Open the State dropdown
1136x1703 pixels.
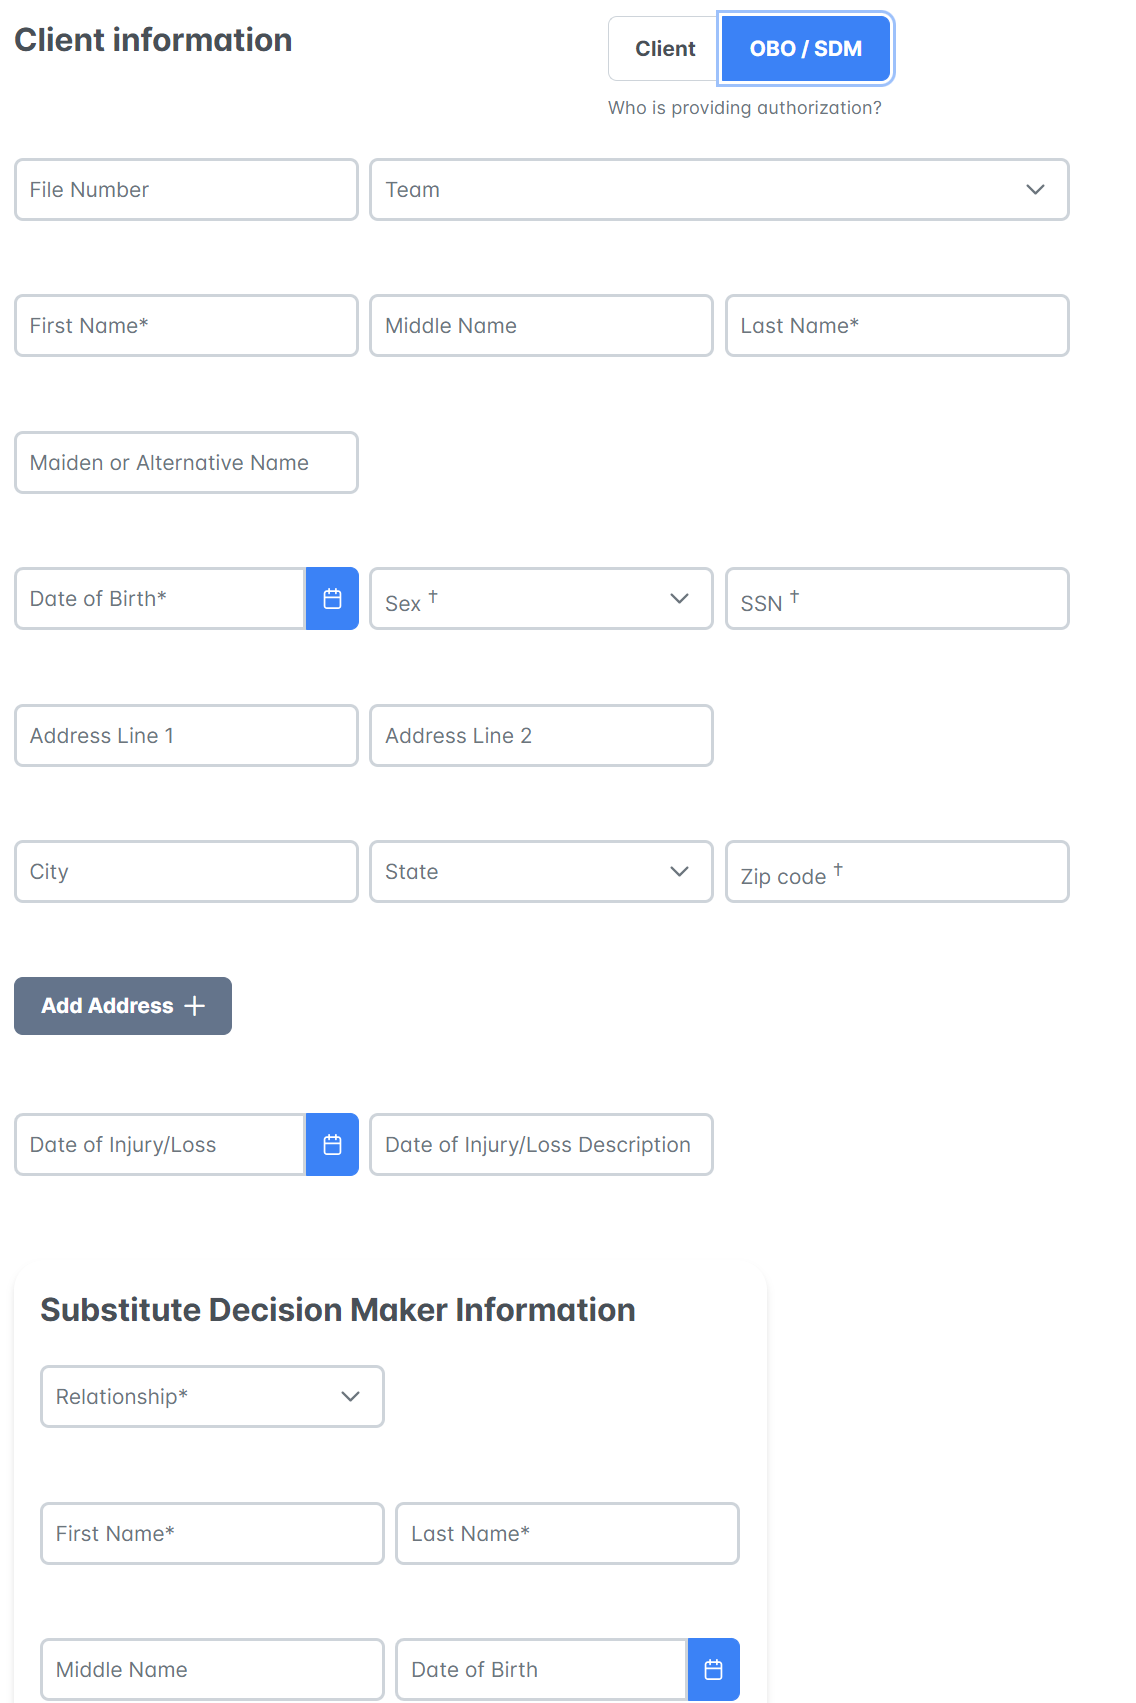pos(541,872)
